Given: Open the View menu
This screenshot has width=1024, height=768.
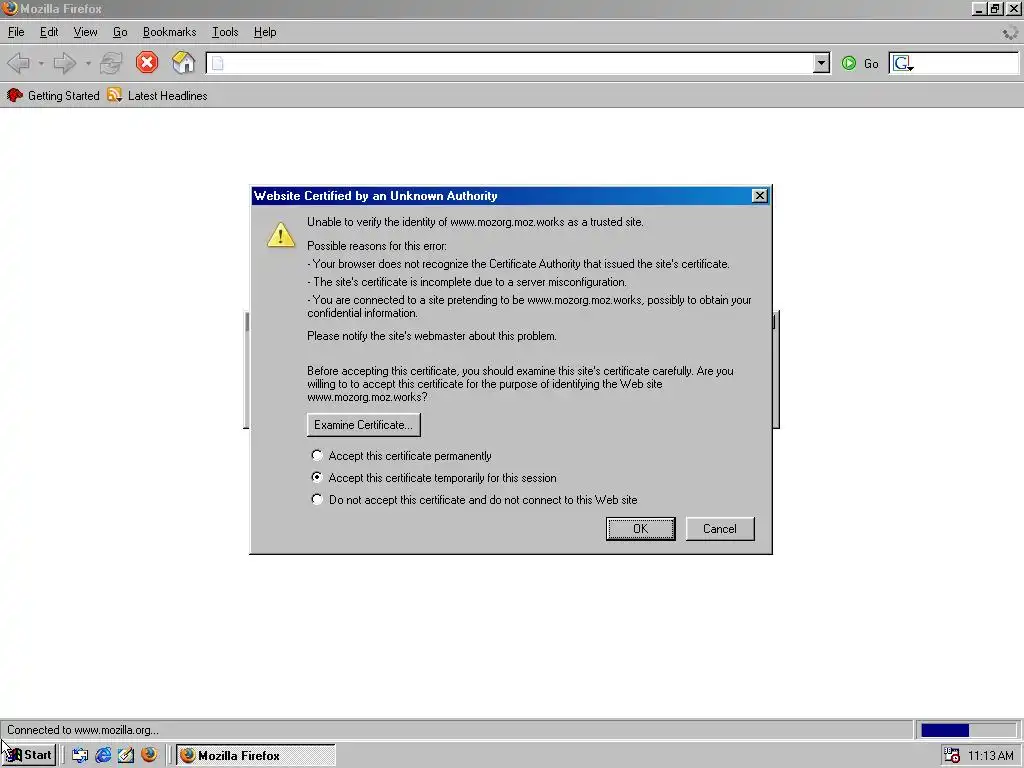Looking at the screenshot, I should click(85, 32).
